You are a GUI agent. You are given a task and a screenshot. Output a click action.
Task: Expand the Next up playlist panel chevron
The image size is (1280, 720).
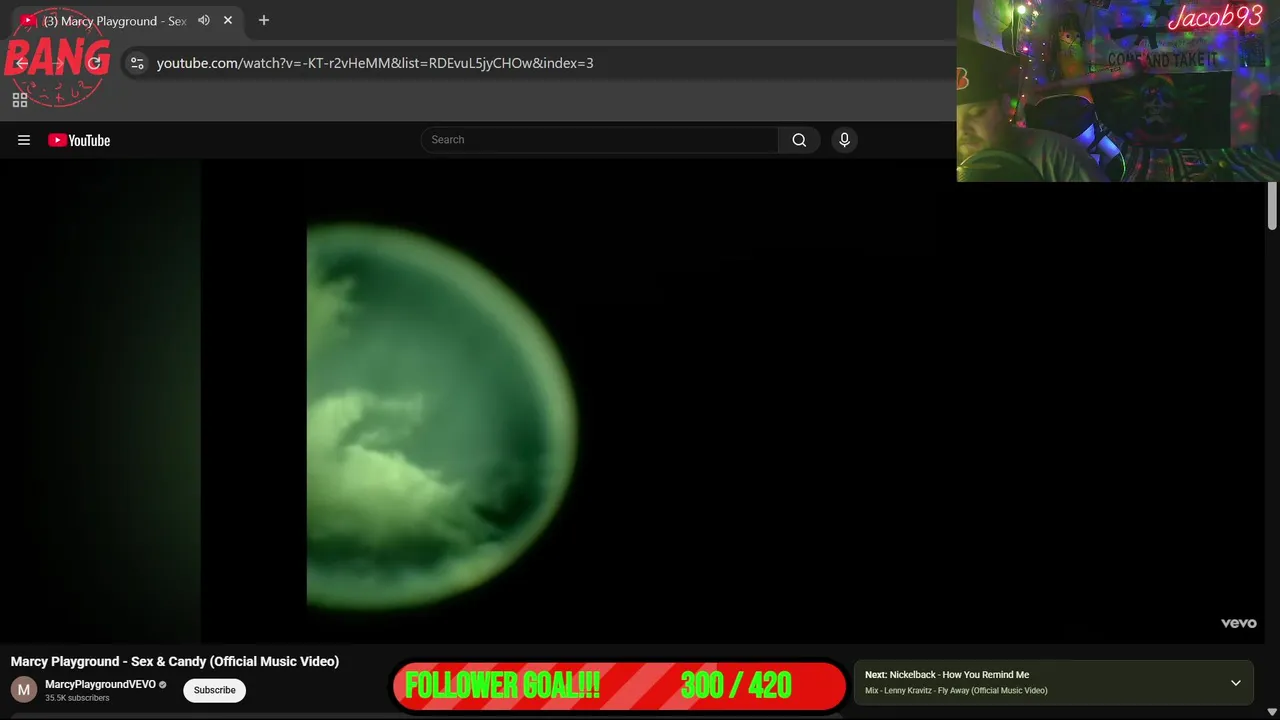(x=1236, y=683)
